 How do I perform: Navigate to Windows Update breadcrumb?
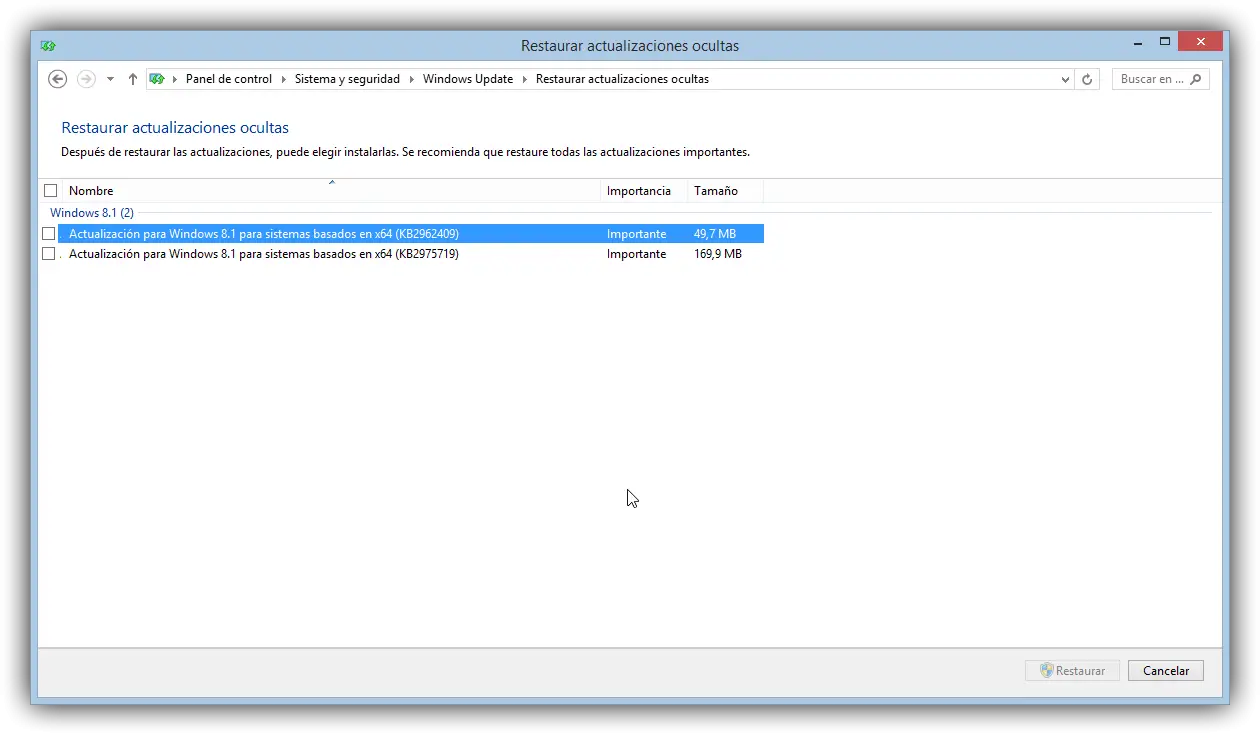[x=468, y=79]
